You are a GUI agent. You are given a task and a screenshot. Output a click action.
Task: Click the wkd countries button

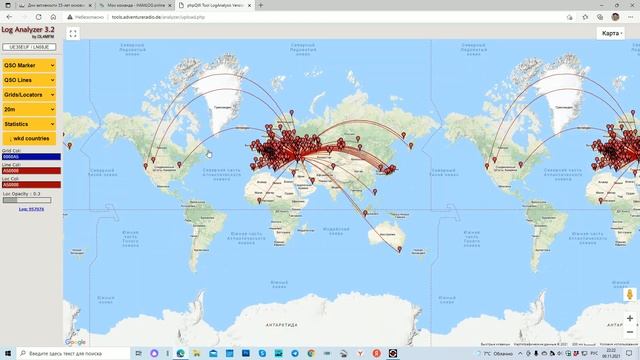pos(29,139)
